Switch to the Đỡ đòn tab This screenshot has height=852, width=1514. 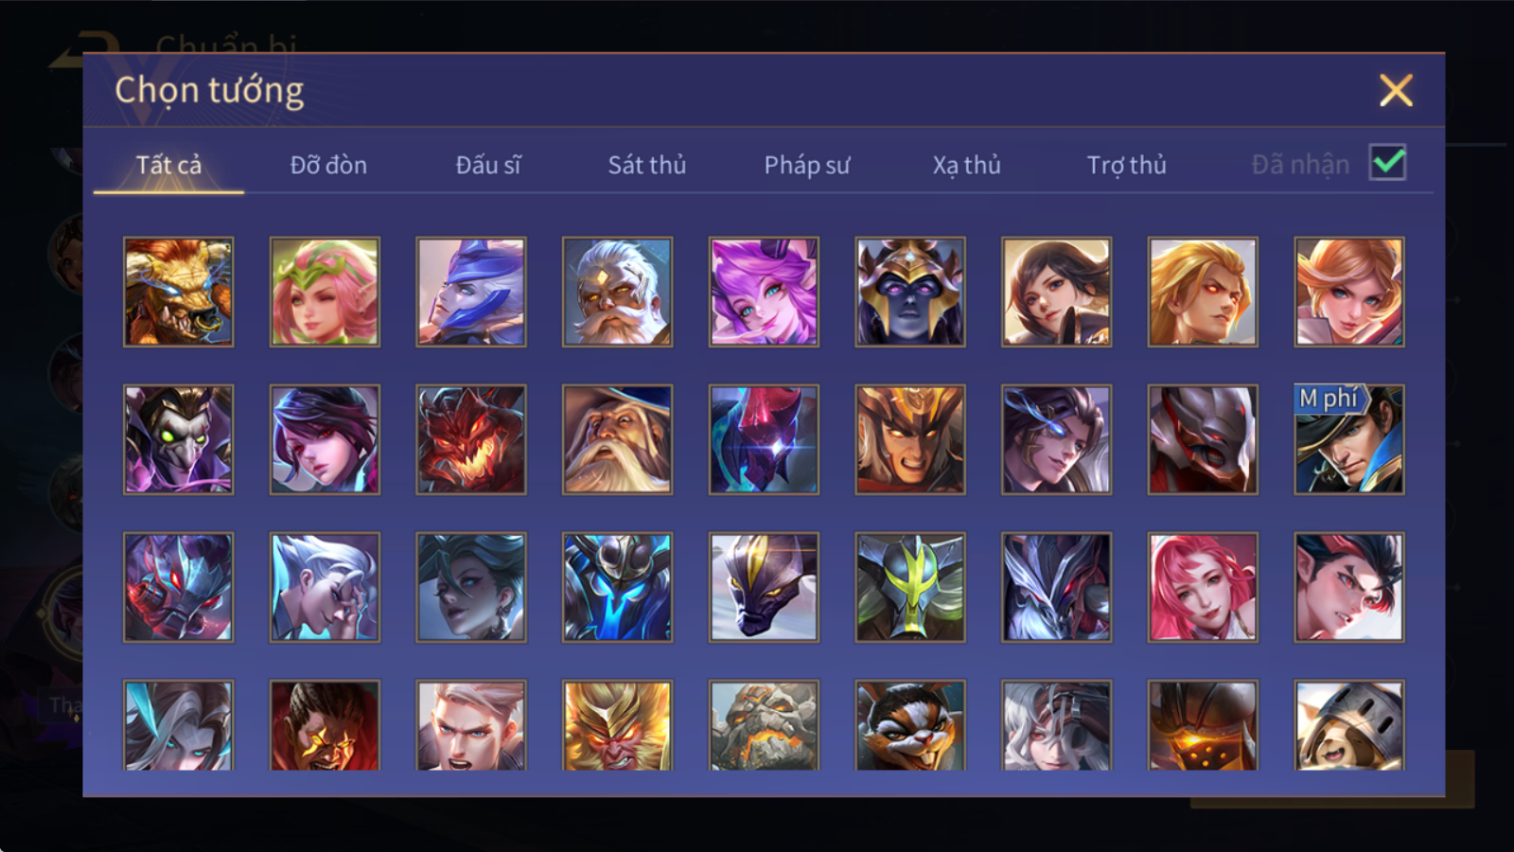(328, 165)
